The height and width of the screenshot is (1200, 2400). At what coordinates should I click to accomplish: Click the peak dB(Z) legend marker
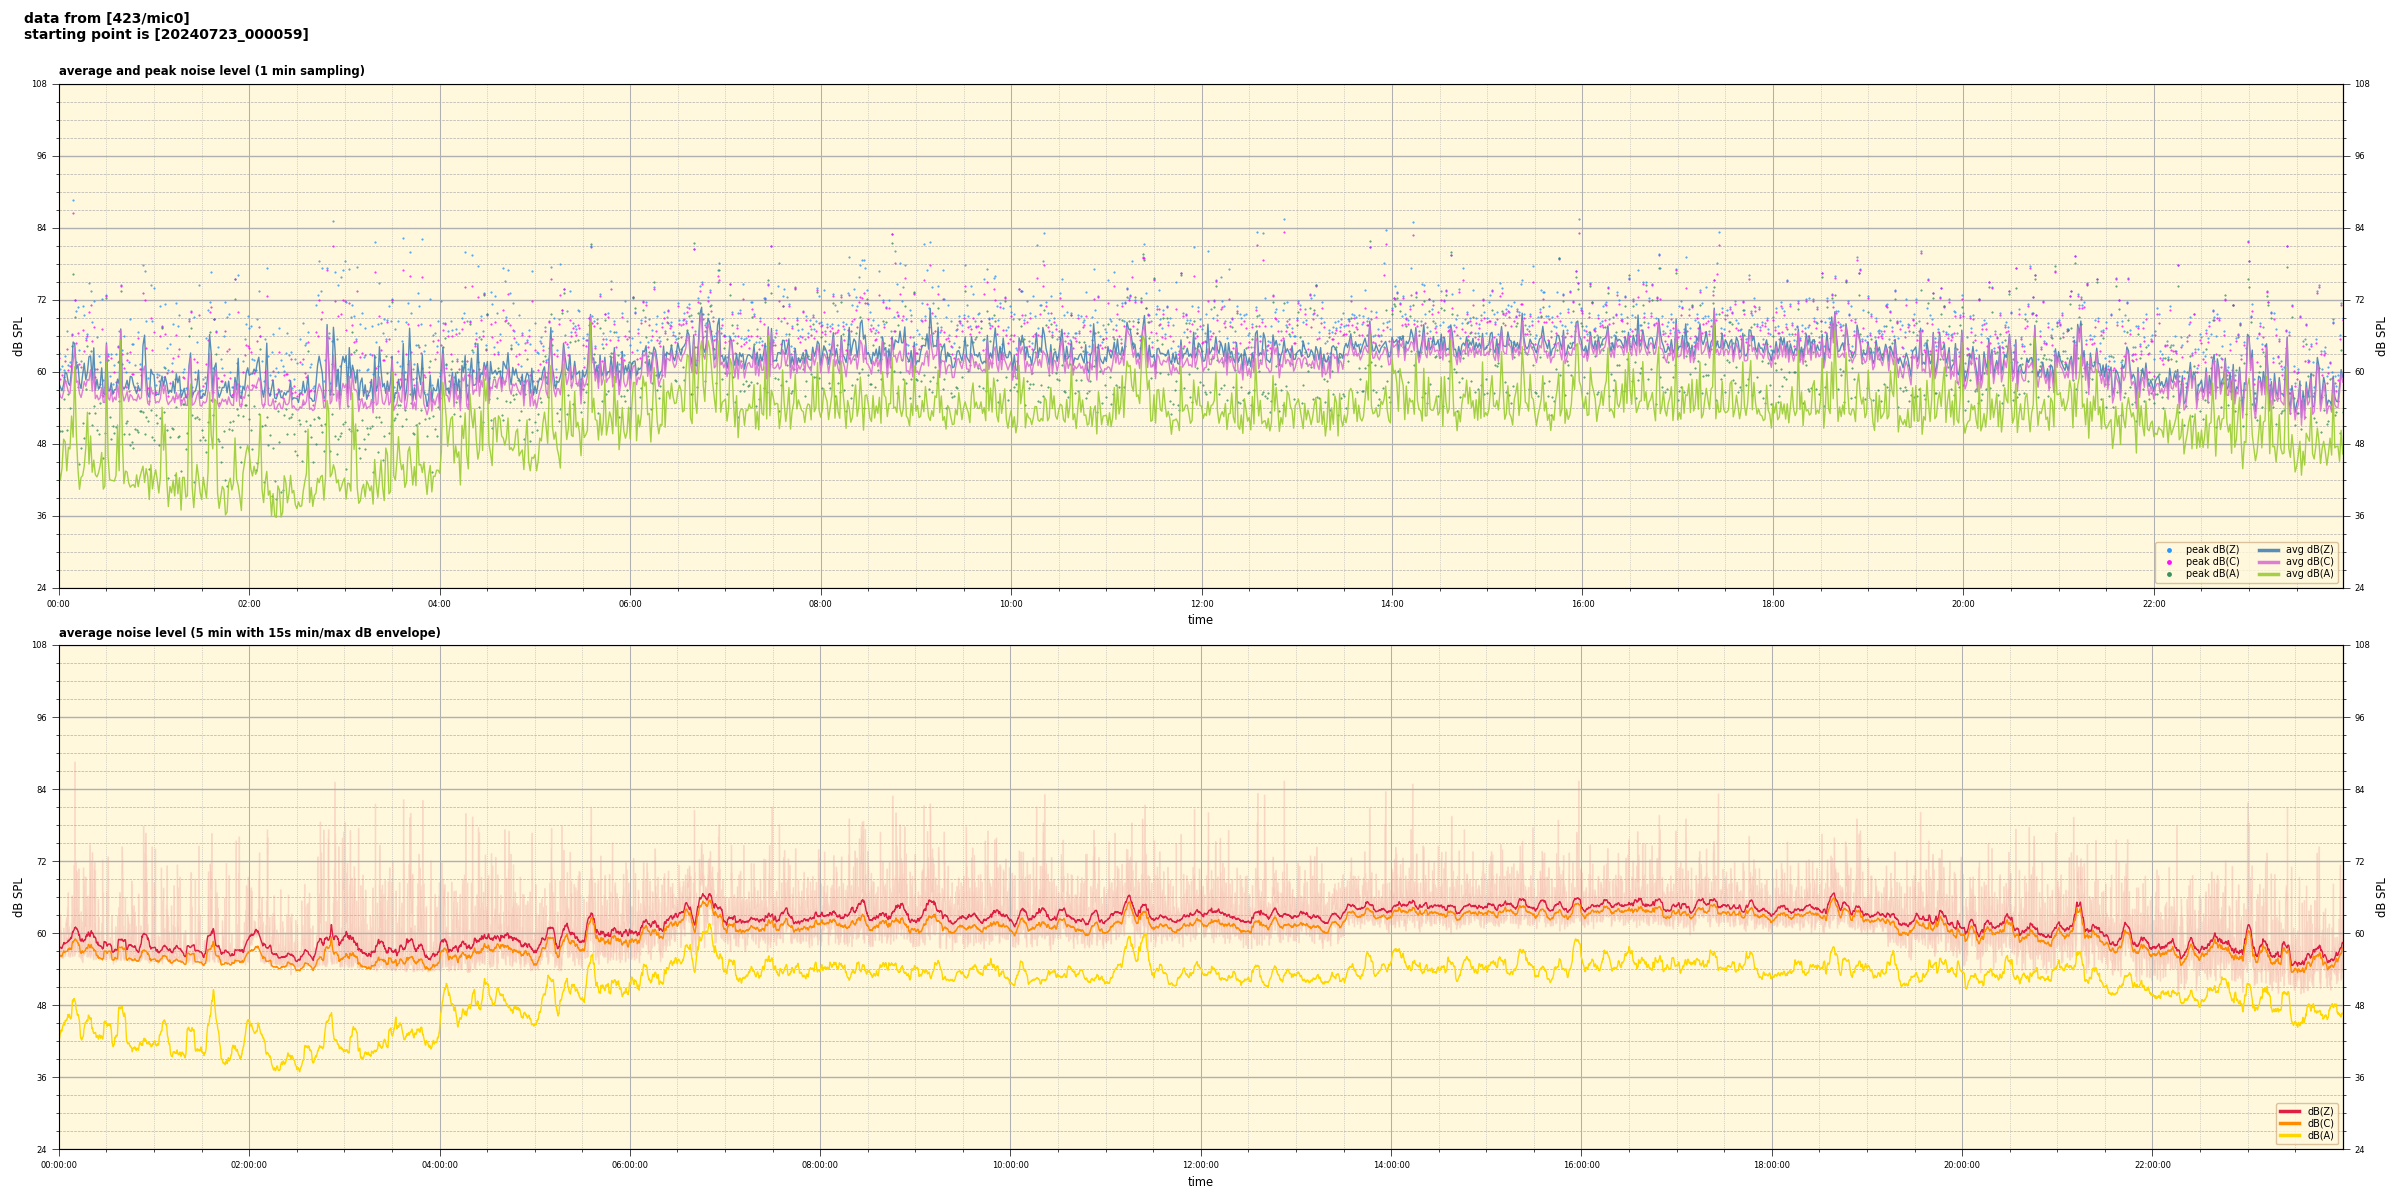pyautogui.click(x=2169, y=550)
